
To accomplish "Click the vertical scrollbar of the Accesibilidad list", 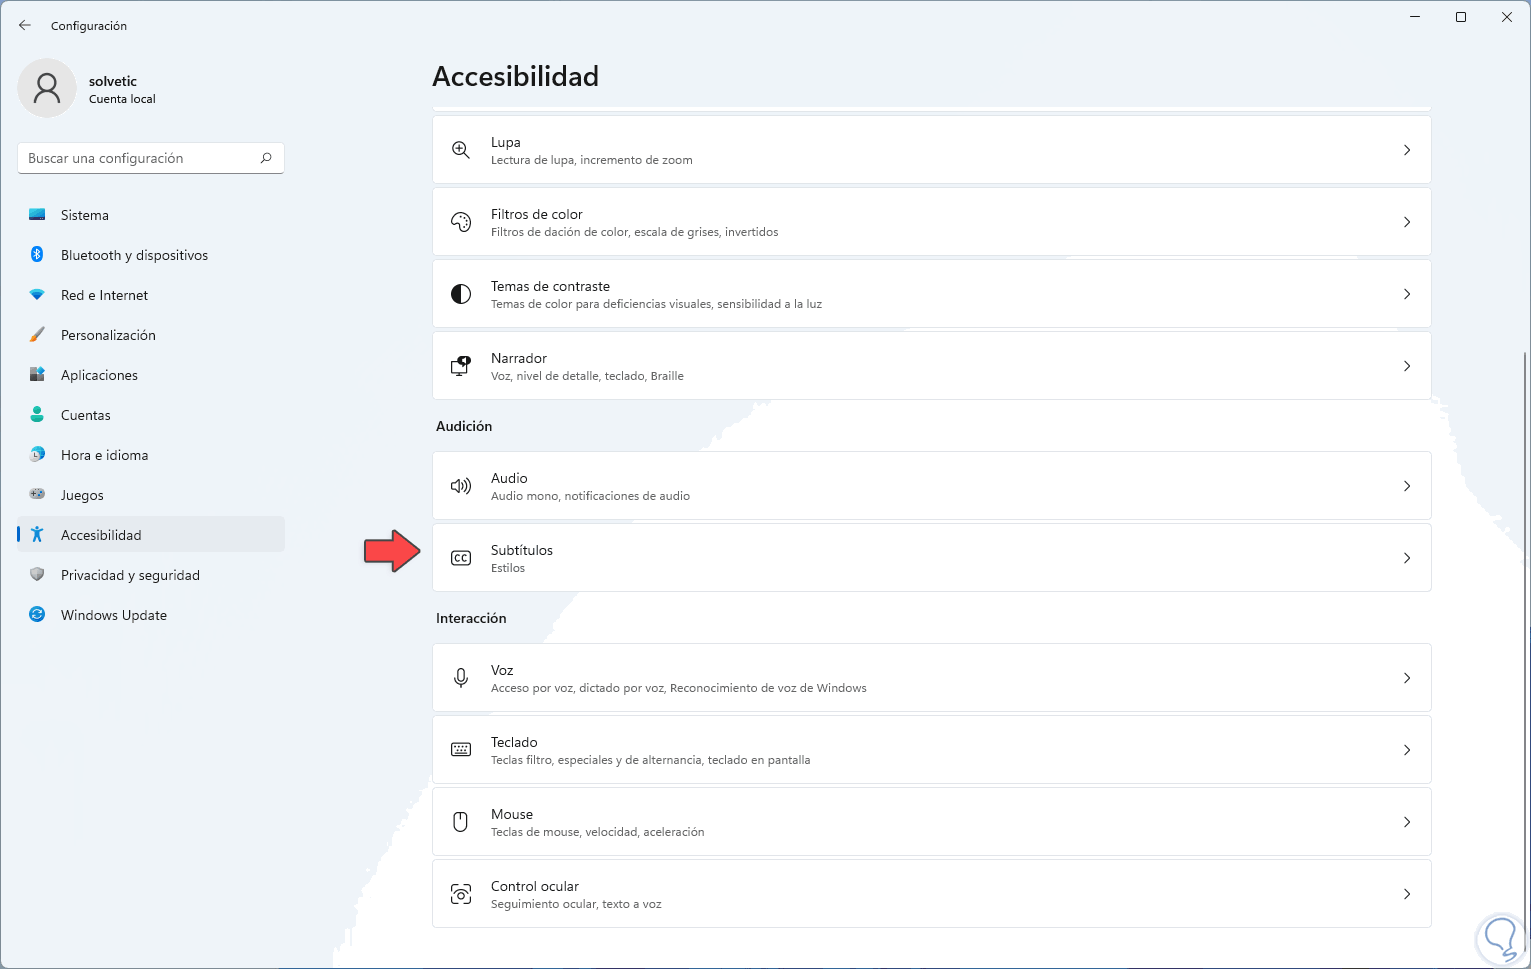I will [x=1525, y=600].
